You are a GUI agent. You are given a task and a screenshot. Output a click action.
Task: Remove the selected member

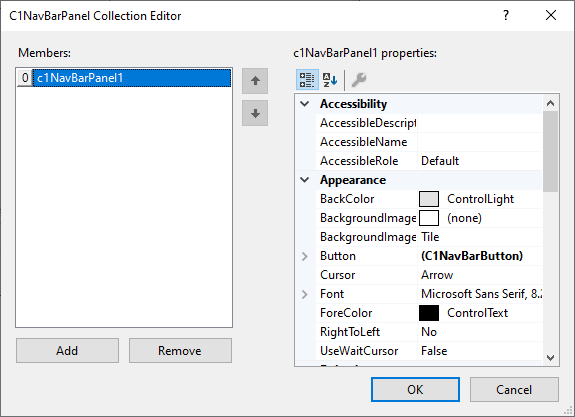coord(180,351)
